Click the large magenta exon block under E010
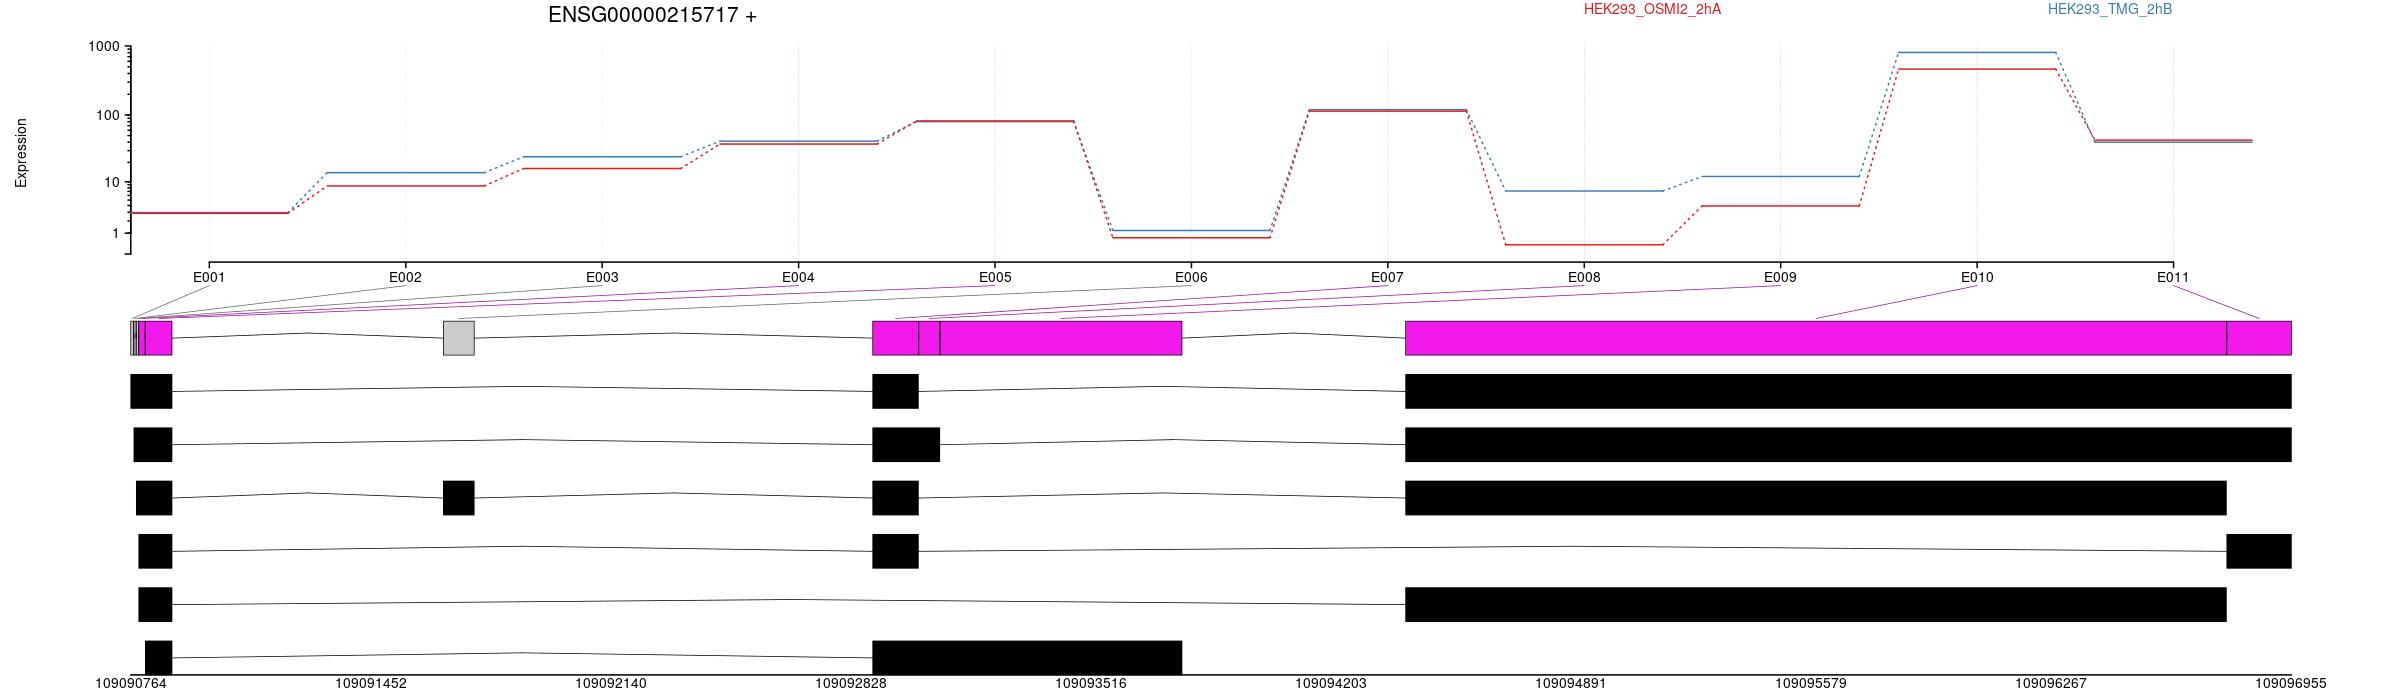 click(1816, 338)
